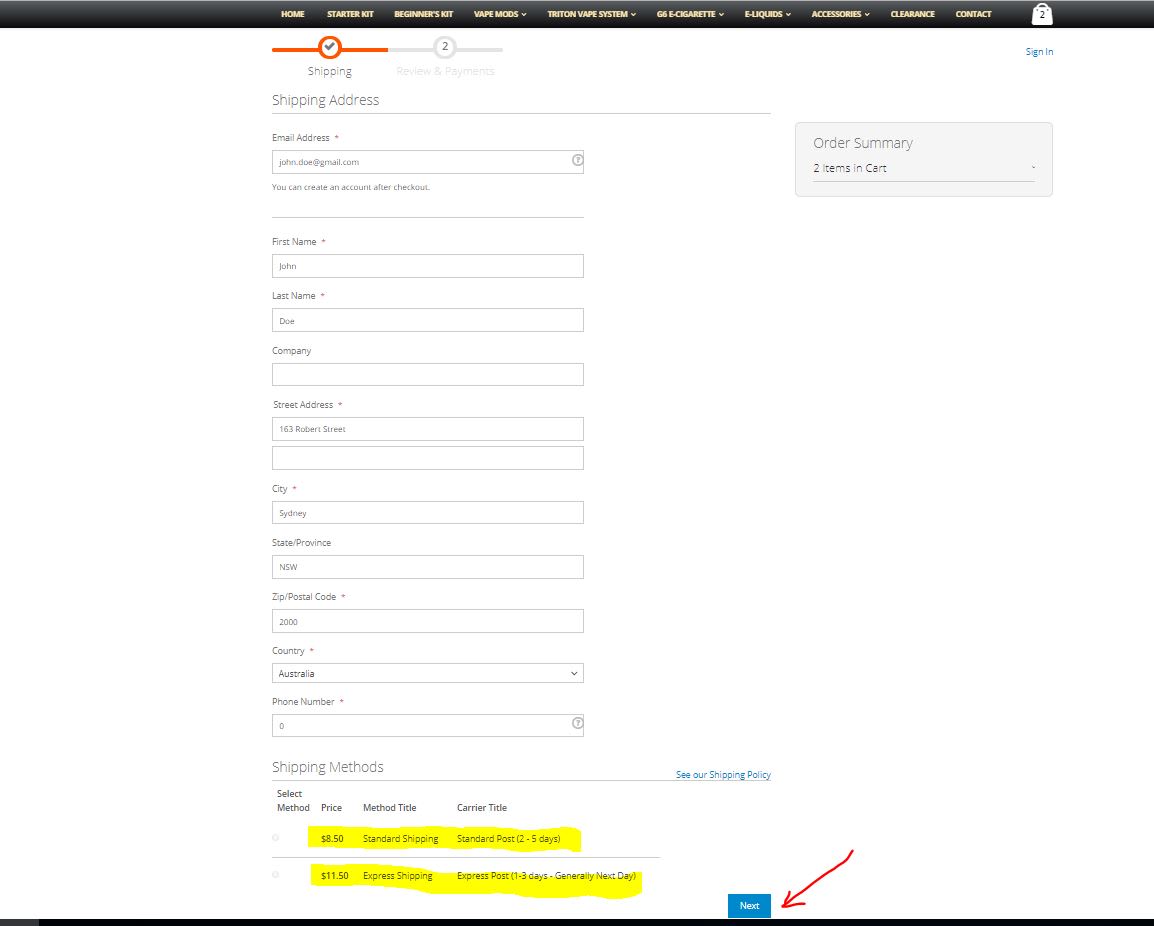
Task: Open the Clearance page from the navigation
Action: pyautogui.click(x=912, y=14)
